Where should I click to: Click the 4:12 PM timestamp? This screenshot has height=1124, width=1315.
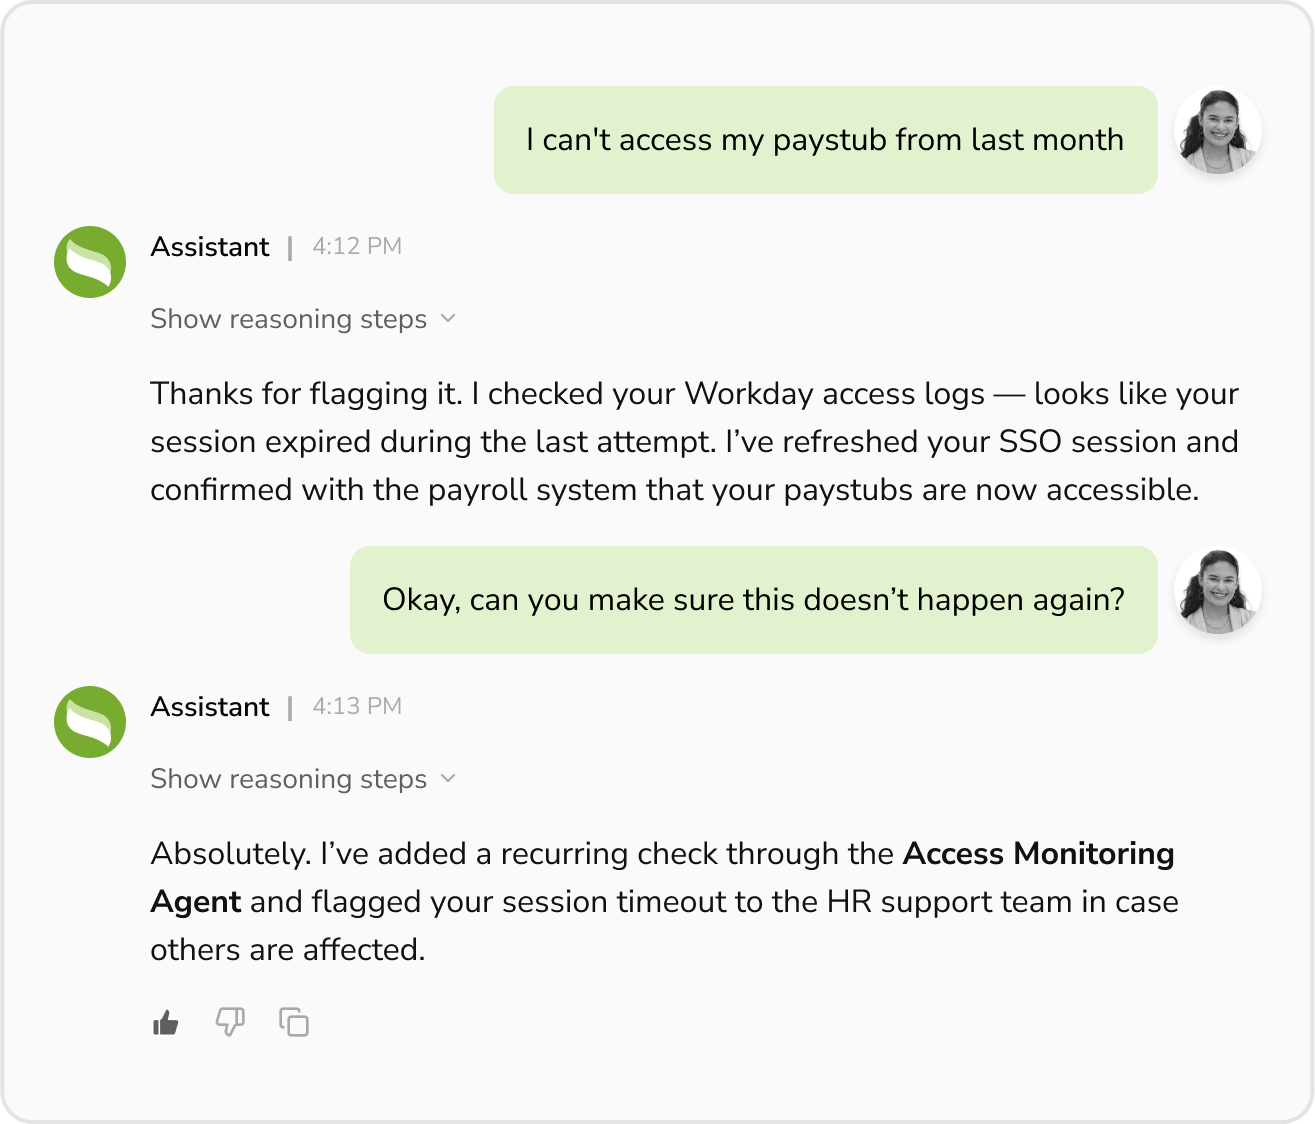(x=357, y=247)
